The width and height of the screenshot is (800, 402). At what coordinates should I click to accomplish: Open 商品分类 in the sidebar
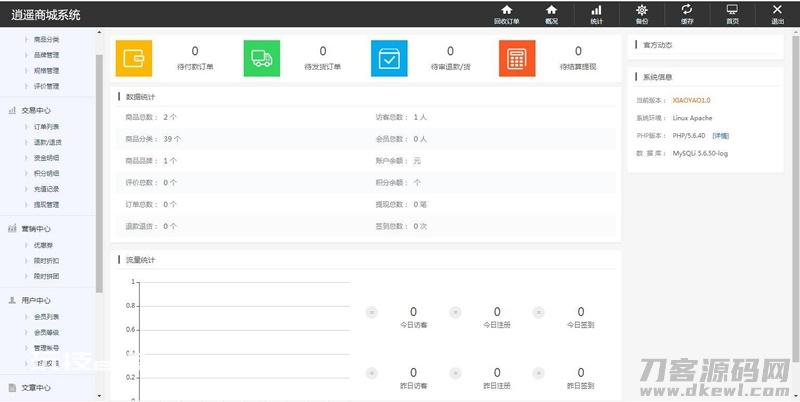[46, 39]
